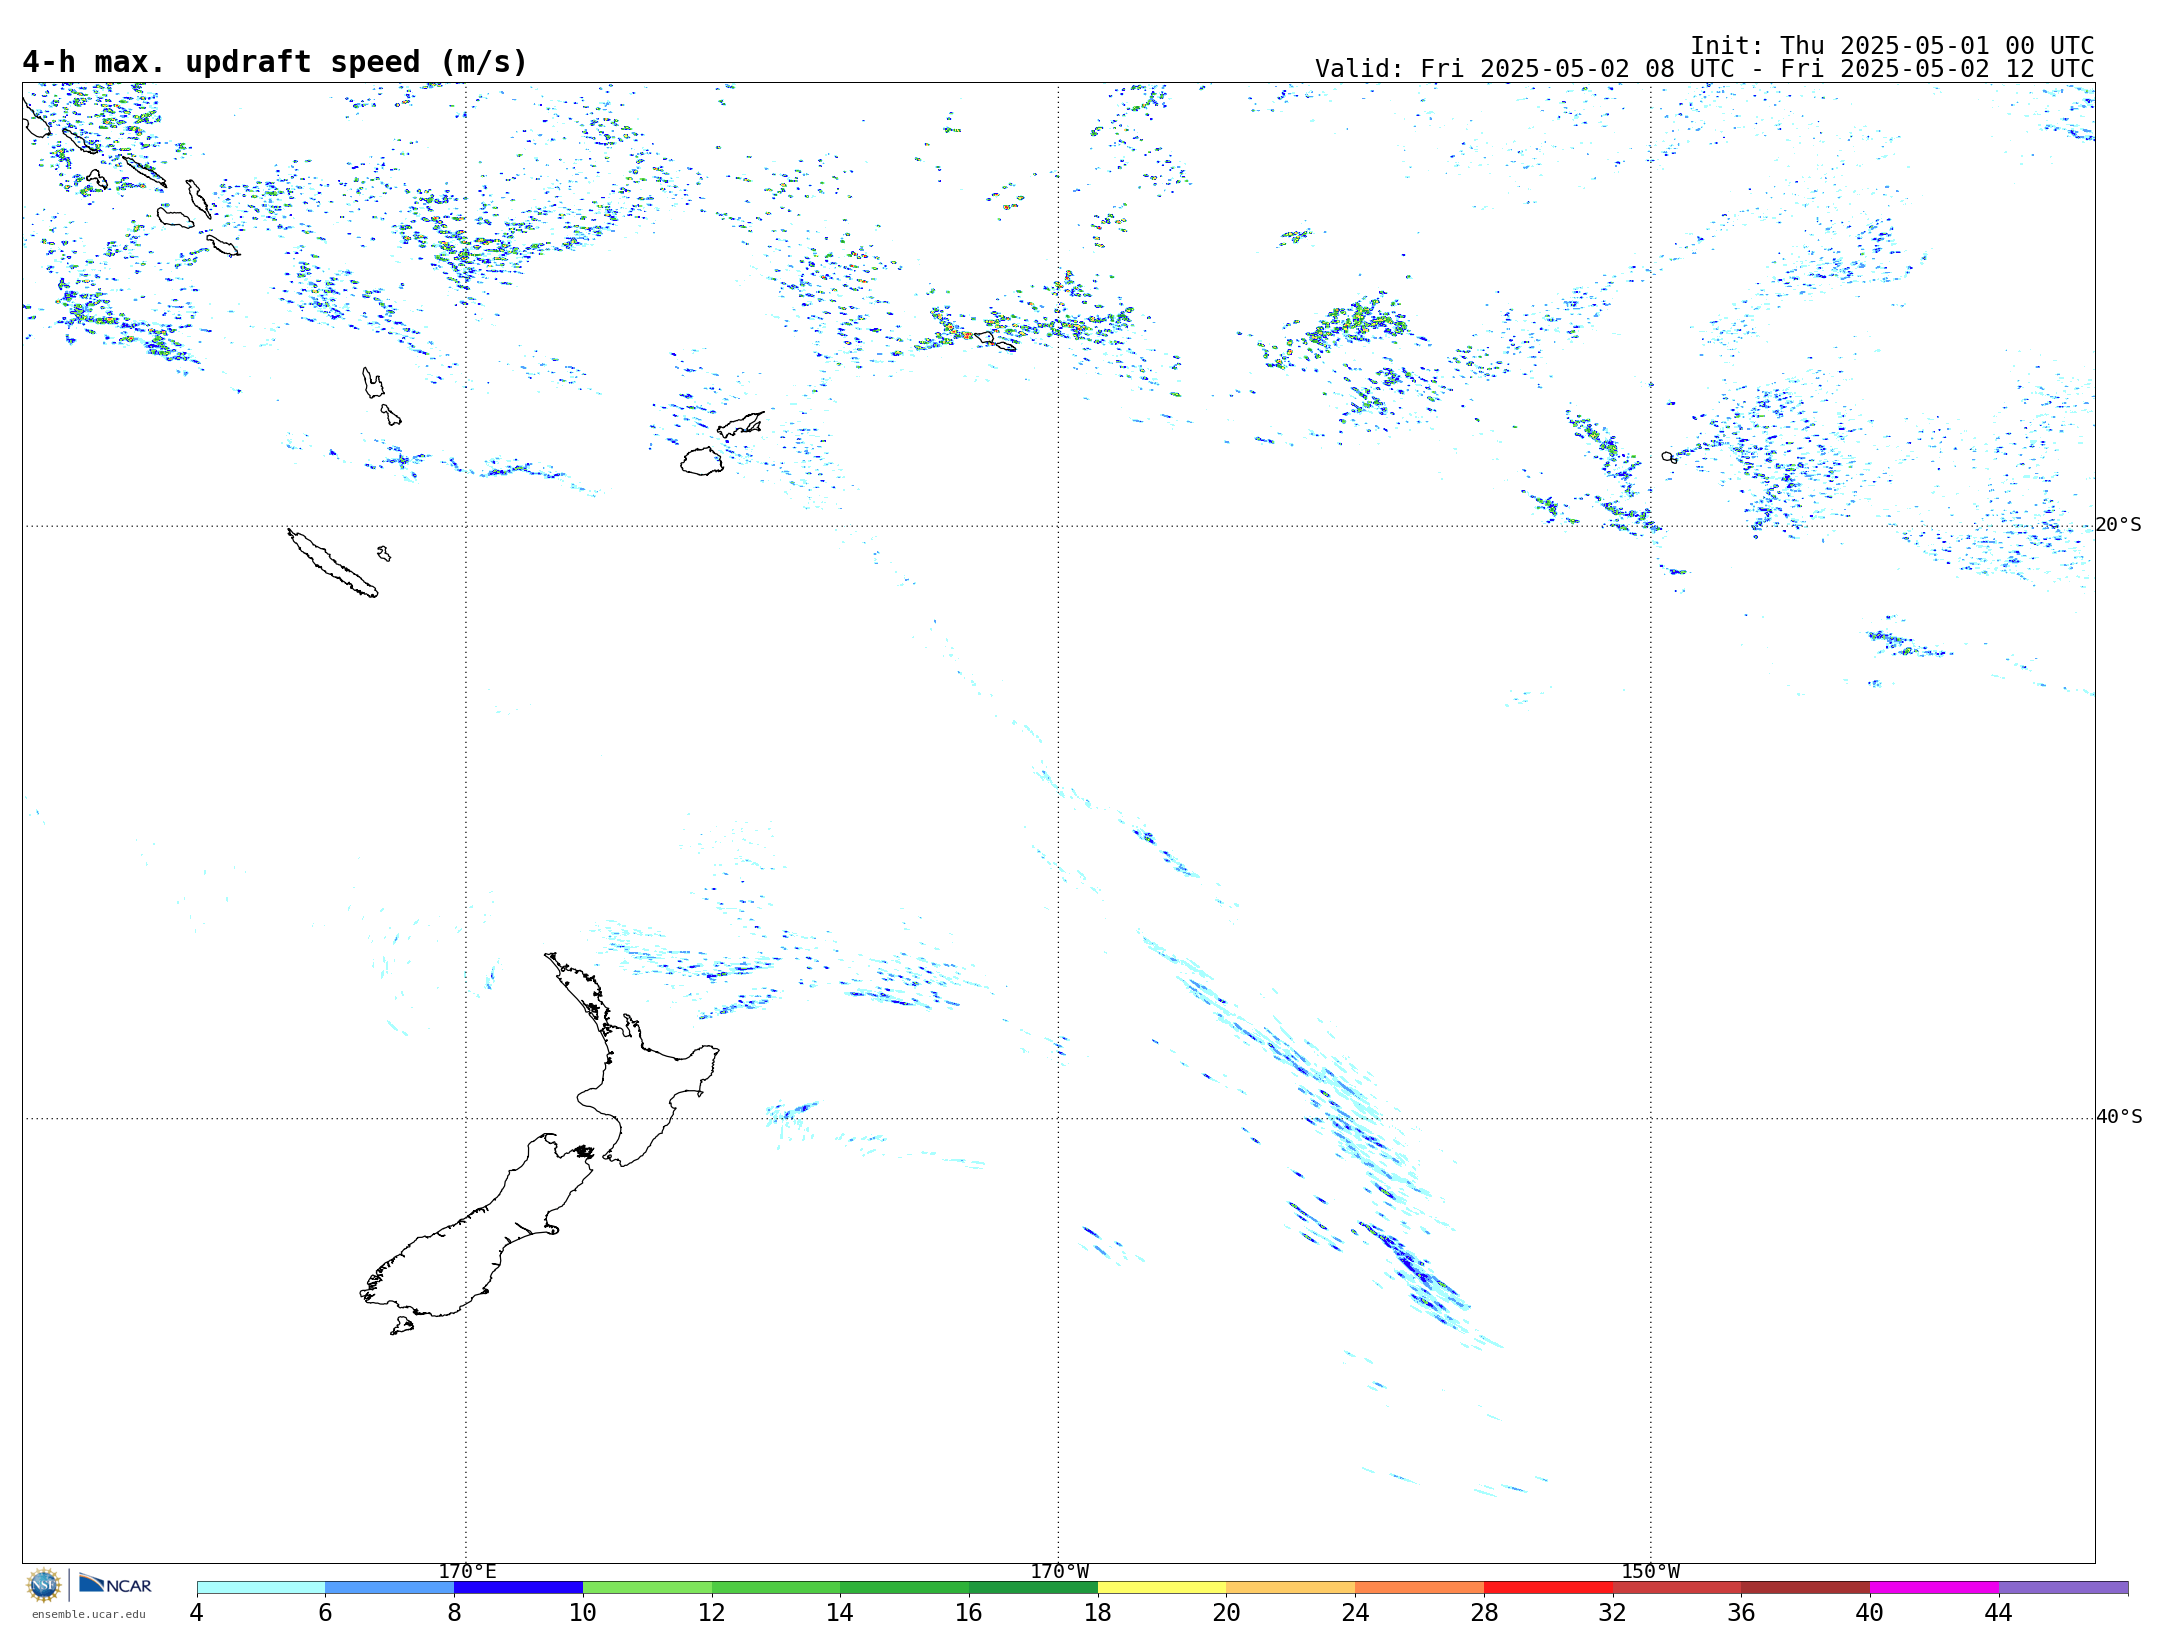Click the 170°W longitude label
This screenshot has height=1626, width=2160.
click(x=1059, y=1571)
